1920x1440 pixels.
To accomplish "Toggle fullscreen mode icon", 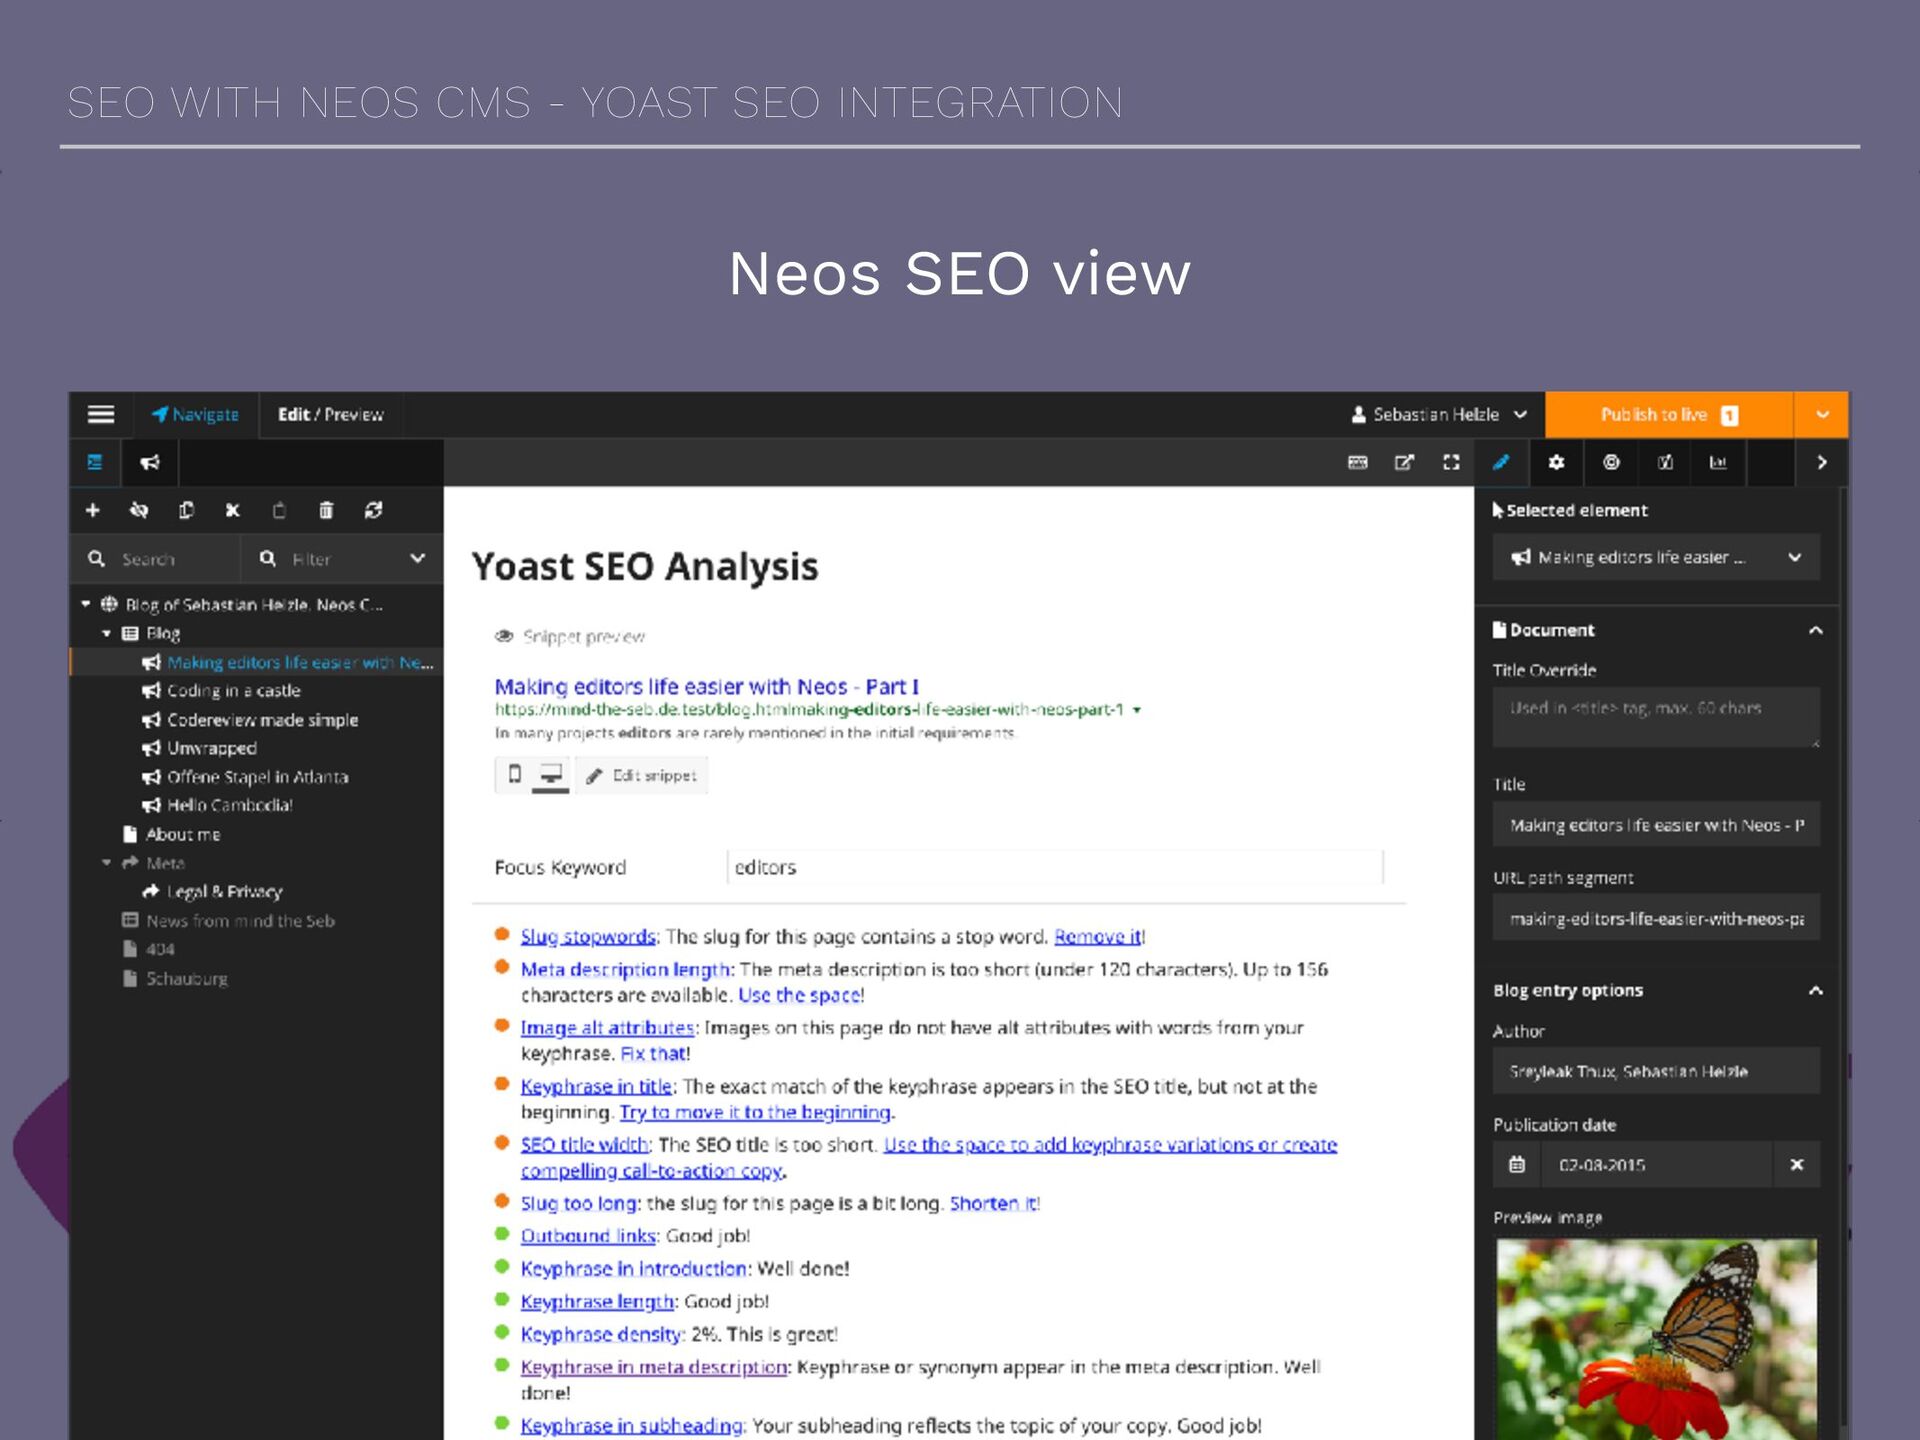I will (1452, 462).
